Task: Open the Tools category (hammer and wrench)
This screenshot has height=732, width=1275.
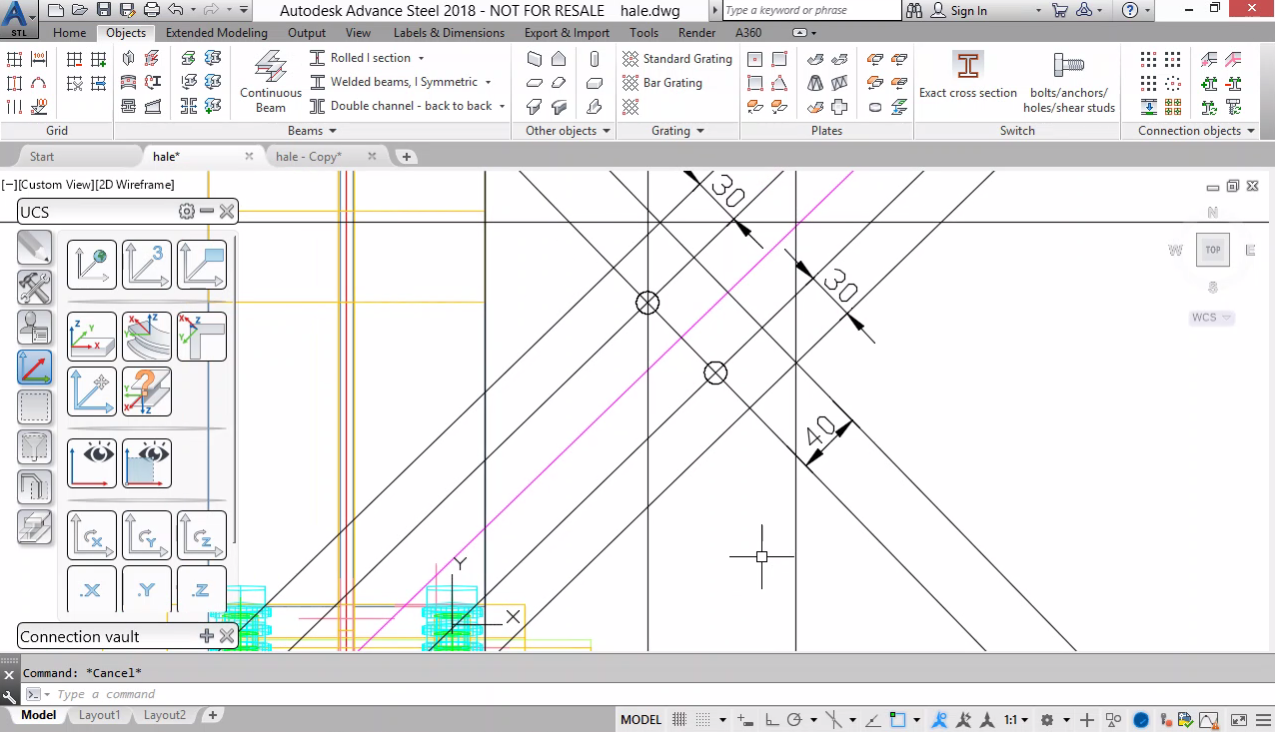Action: tap(35, 288)
